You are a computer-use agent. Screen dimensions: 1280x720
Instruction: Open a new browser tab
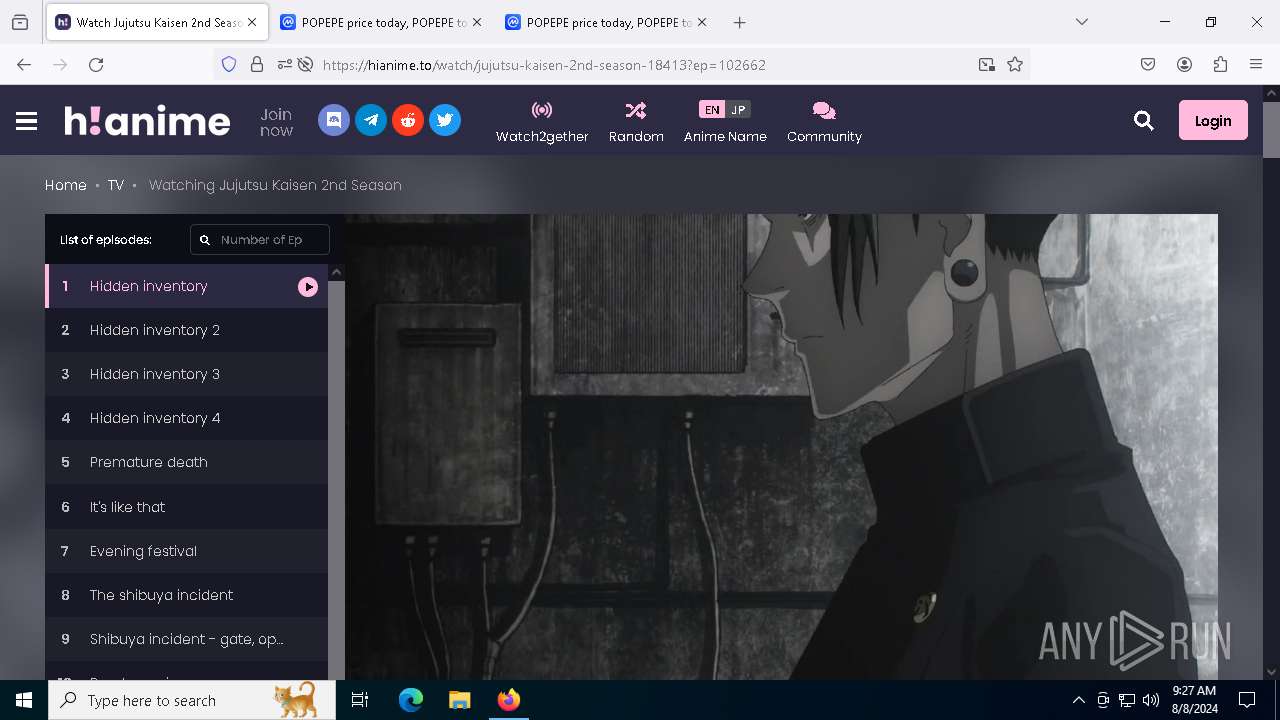(739, 22)
